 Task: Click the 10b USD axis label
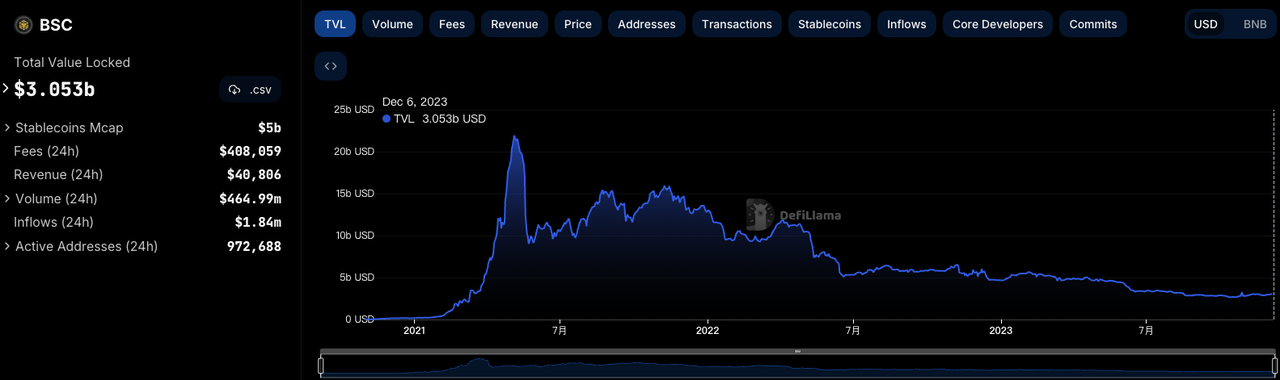click(x=354, y=235)
